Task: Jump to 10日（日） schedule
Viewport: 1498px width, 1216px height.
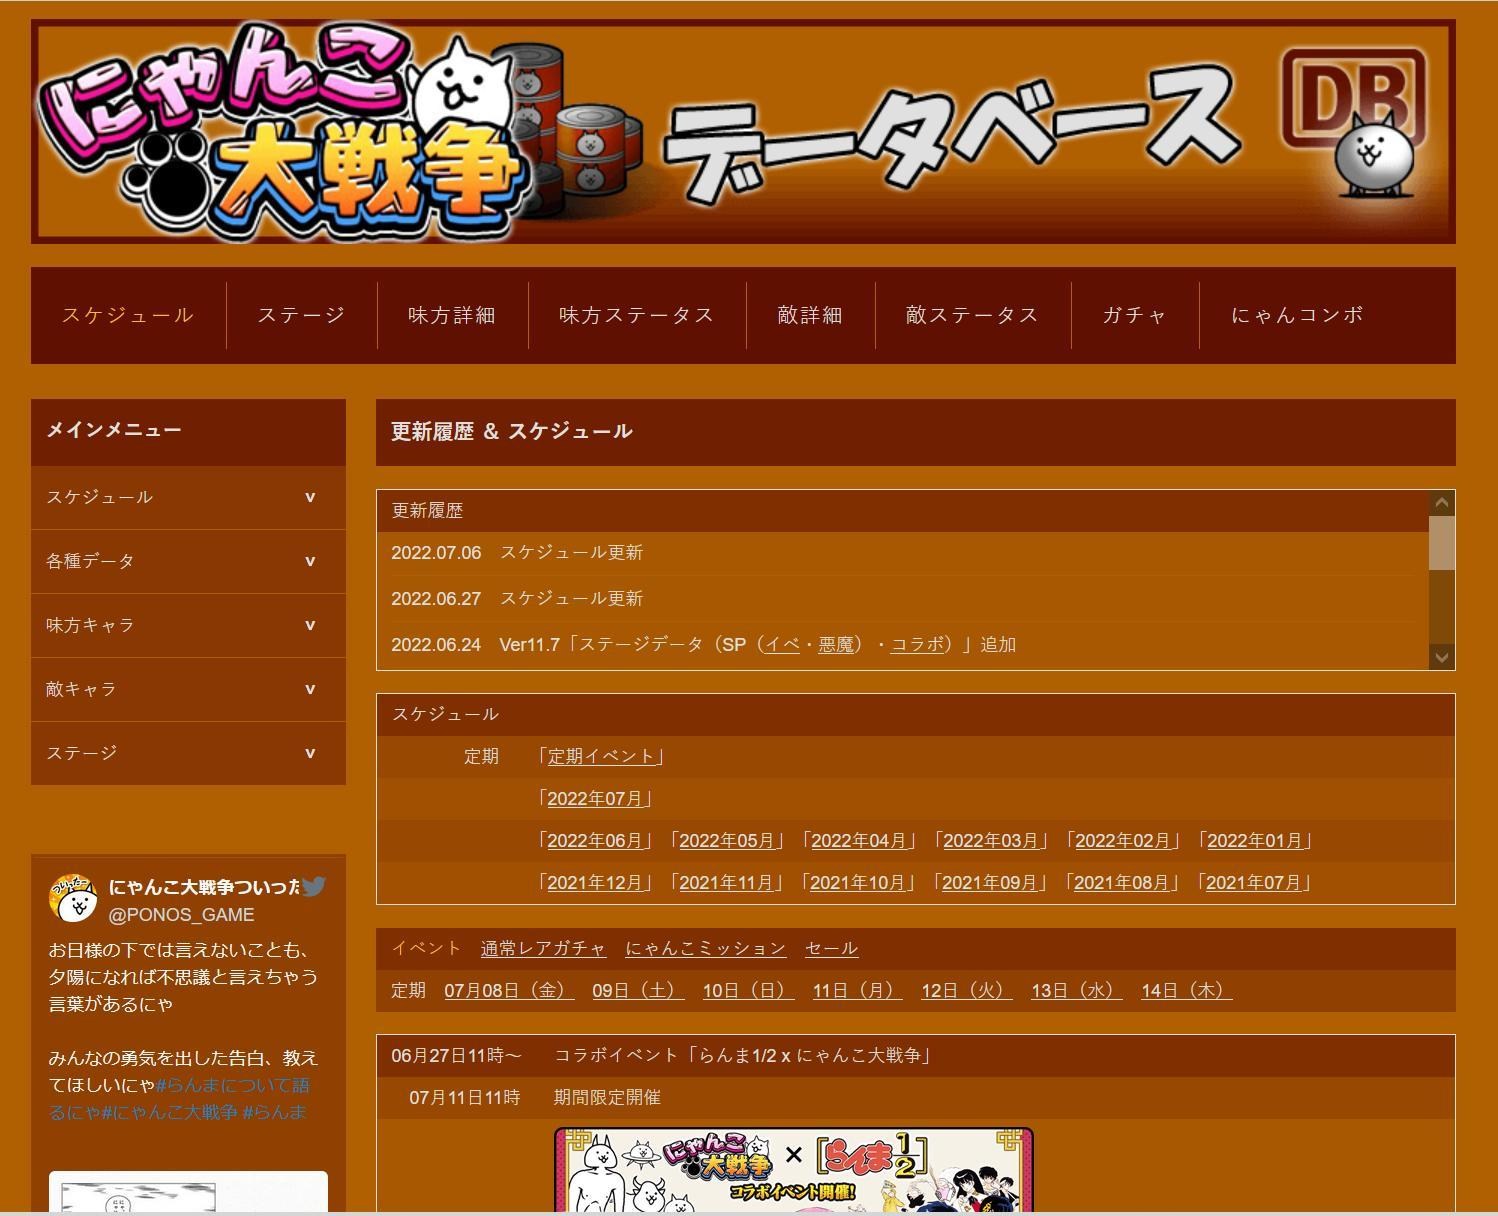Action: click(748, 991)
